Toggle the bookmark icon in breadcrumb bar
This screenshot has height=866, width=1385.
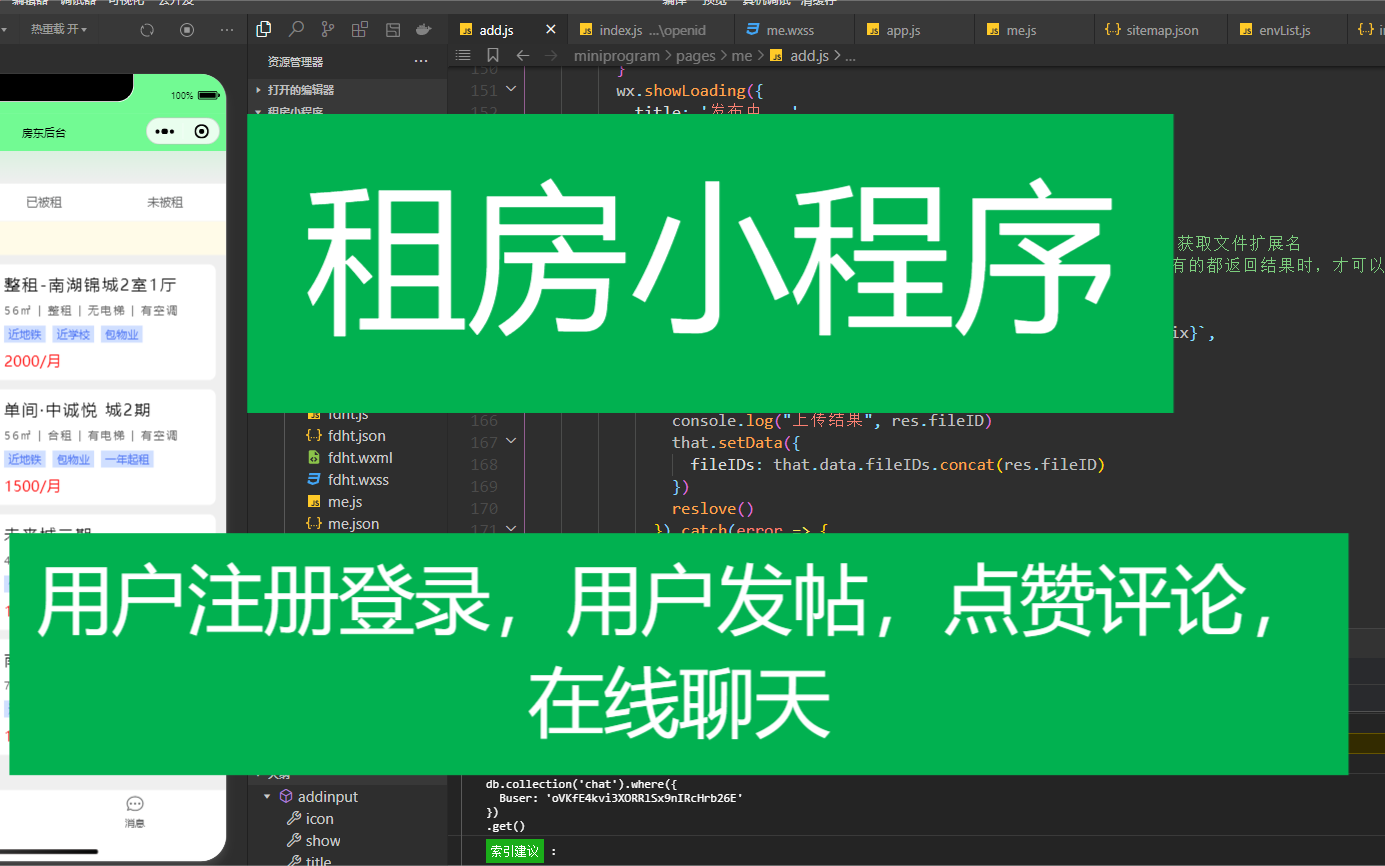[493, 56]
